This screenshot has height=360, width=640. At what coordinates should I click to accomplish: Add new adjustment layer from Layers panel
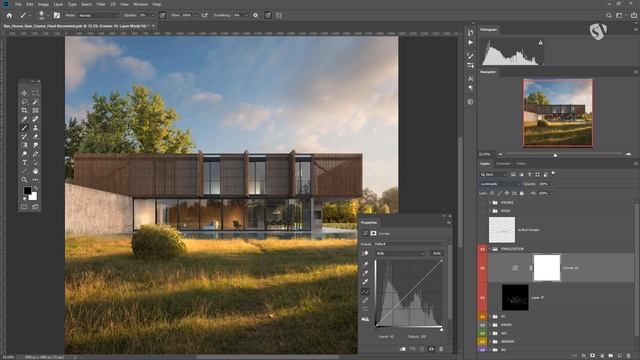[602, 356]
